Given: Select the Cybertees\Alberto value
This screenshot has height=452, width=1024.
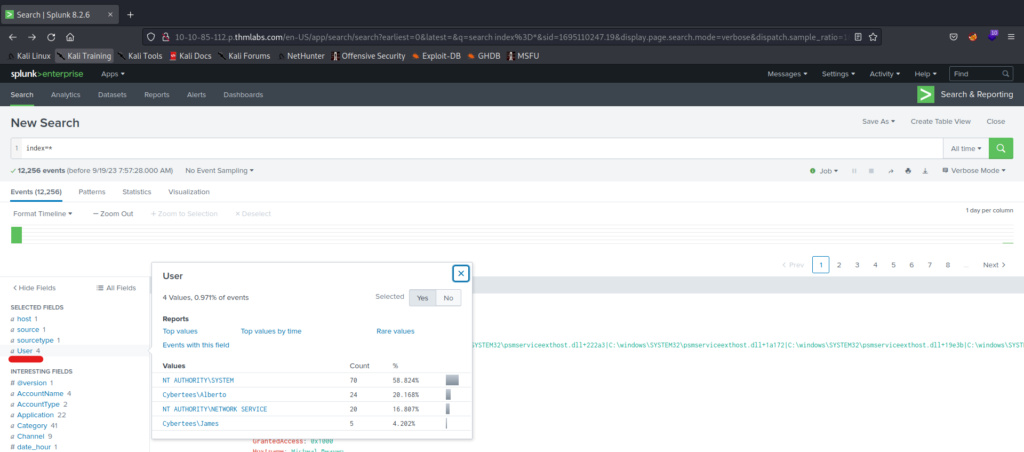Looking at the screenshot, I should pos(194,395).
